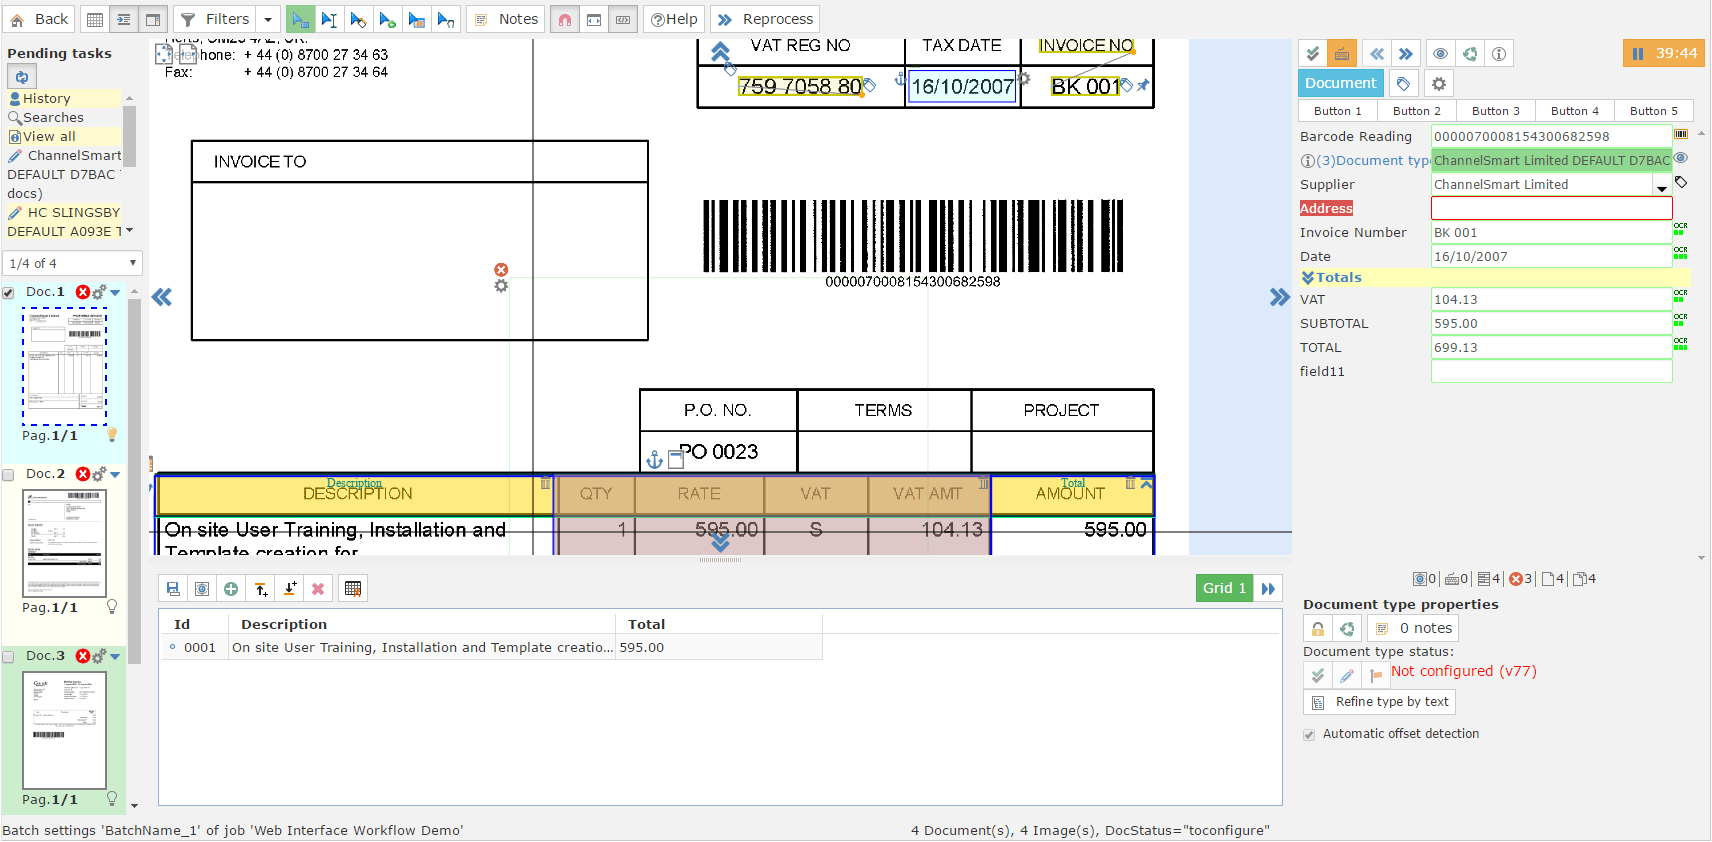Tick the Doc.2 checkbox
The image size is (1712, 842).
[x=9, y=475]
